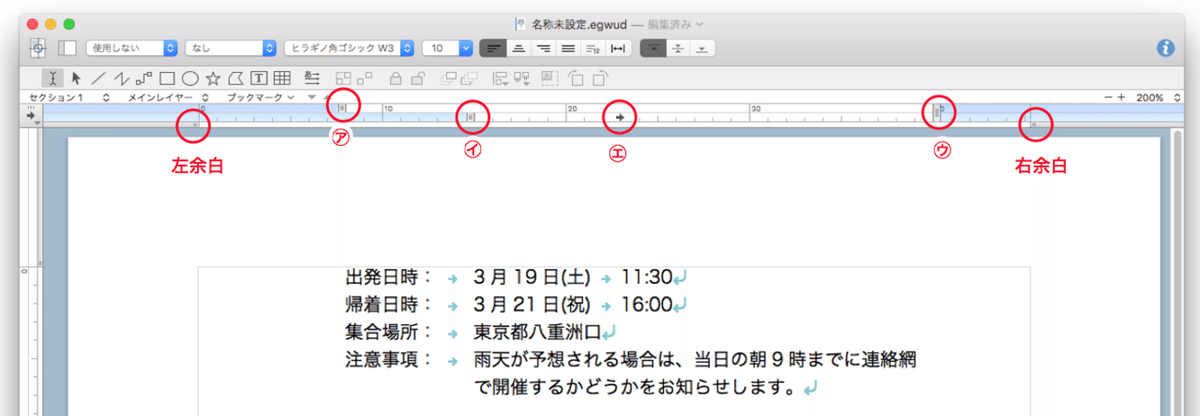Click the crosshair page icon in toolbar
Screen dimensions: 1200x416
[x=38, y=47]
